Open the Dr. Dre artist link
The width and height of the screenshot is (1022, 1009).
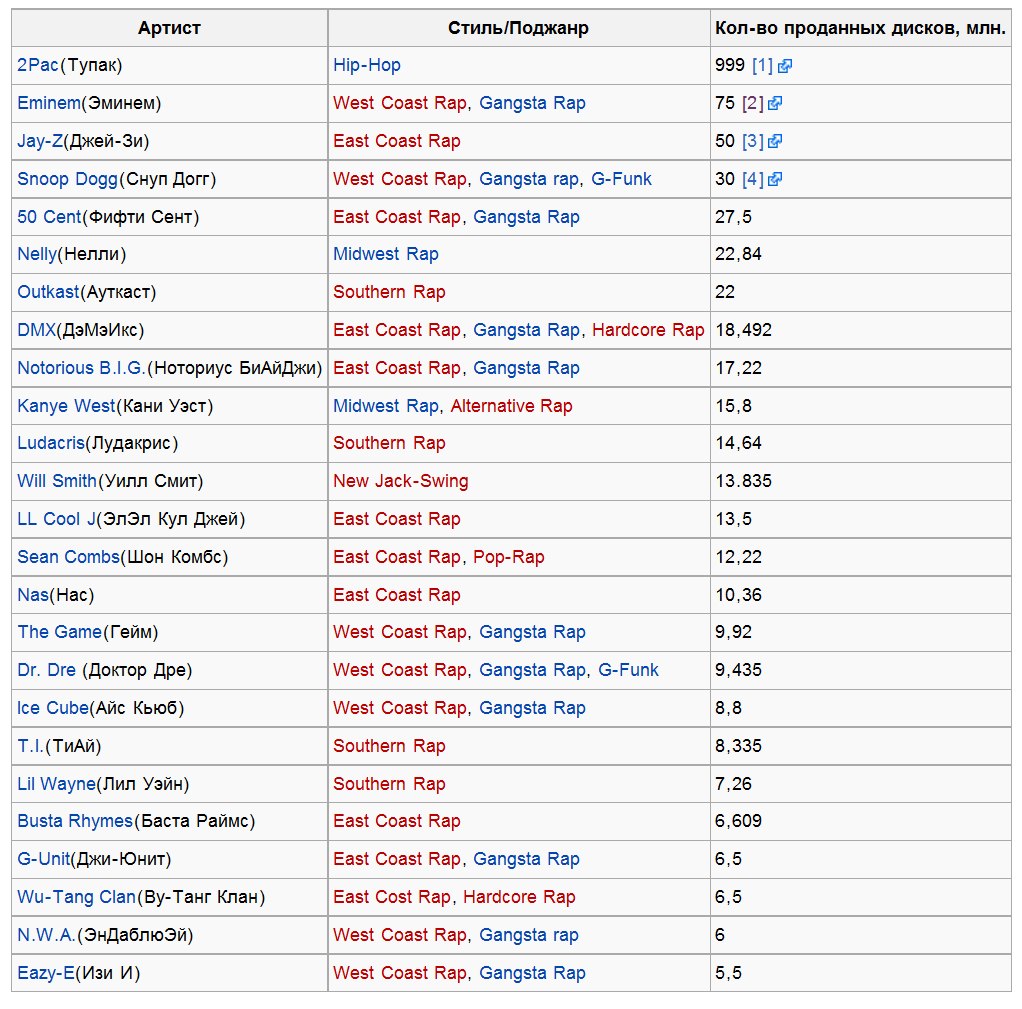pos(46,669)
